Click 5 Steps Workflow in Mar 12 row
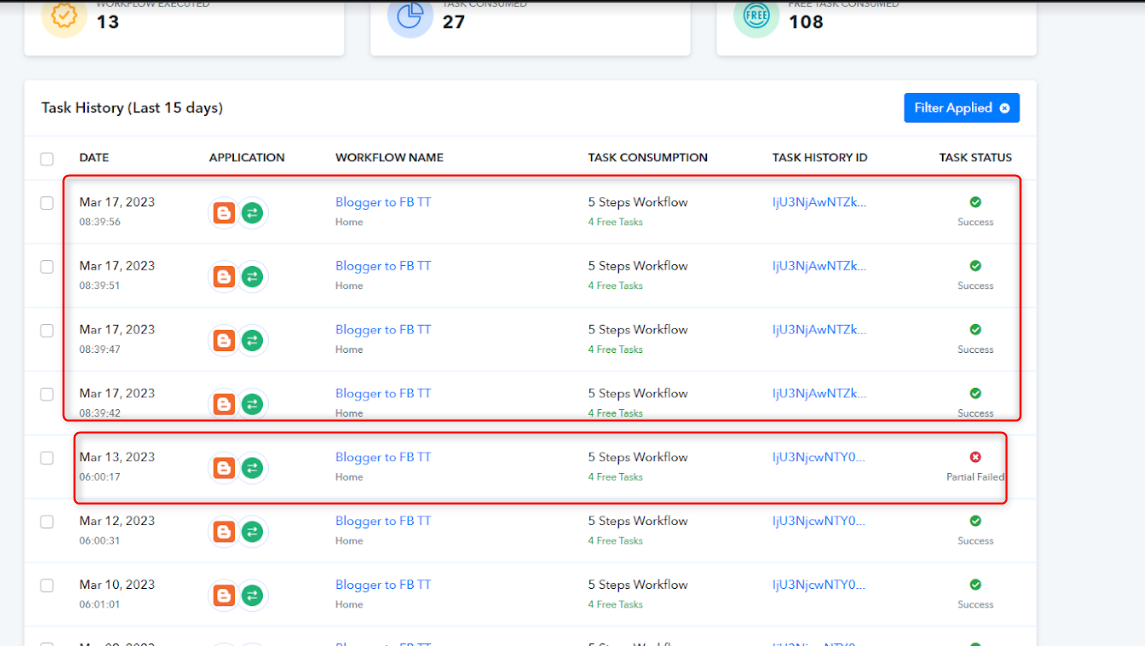 point(637,520)
